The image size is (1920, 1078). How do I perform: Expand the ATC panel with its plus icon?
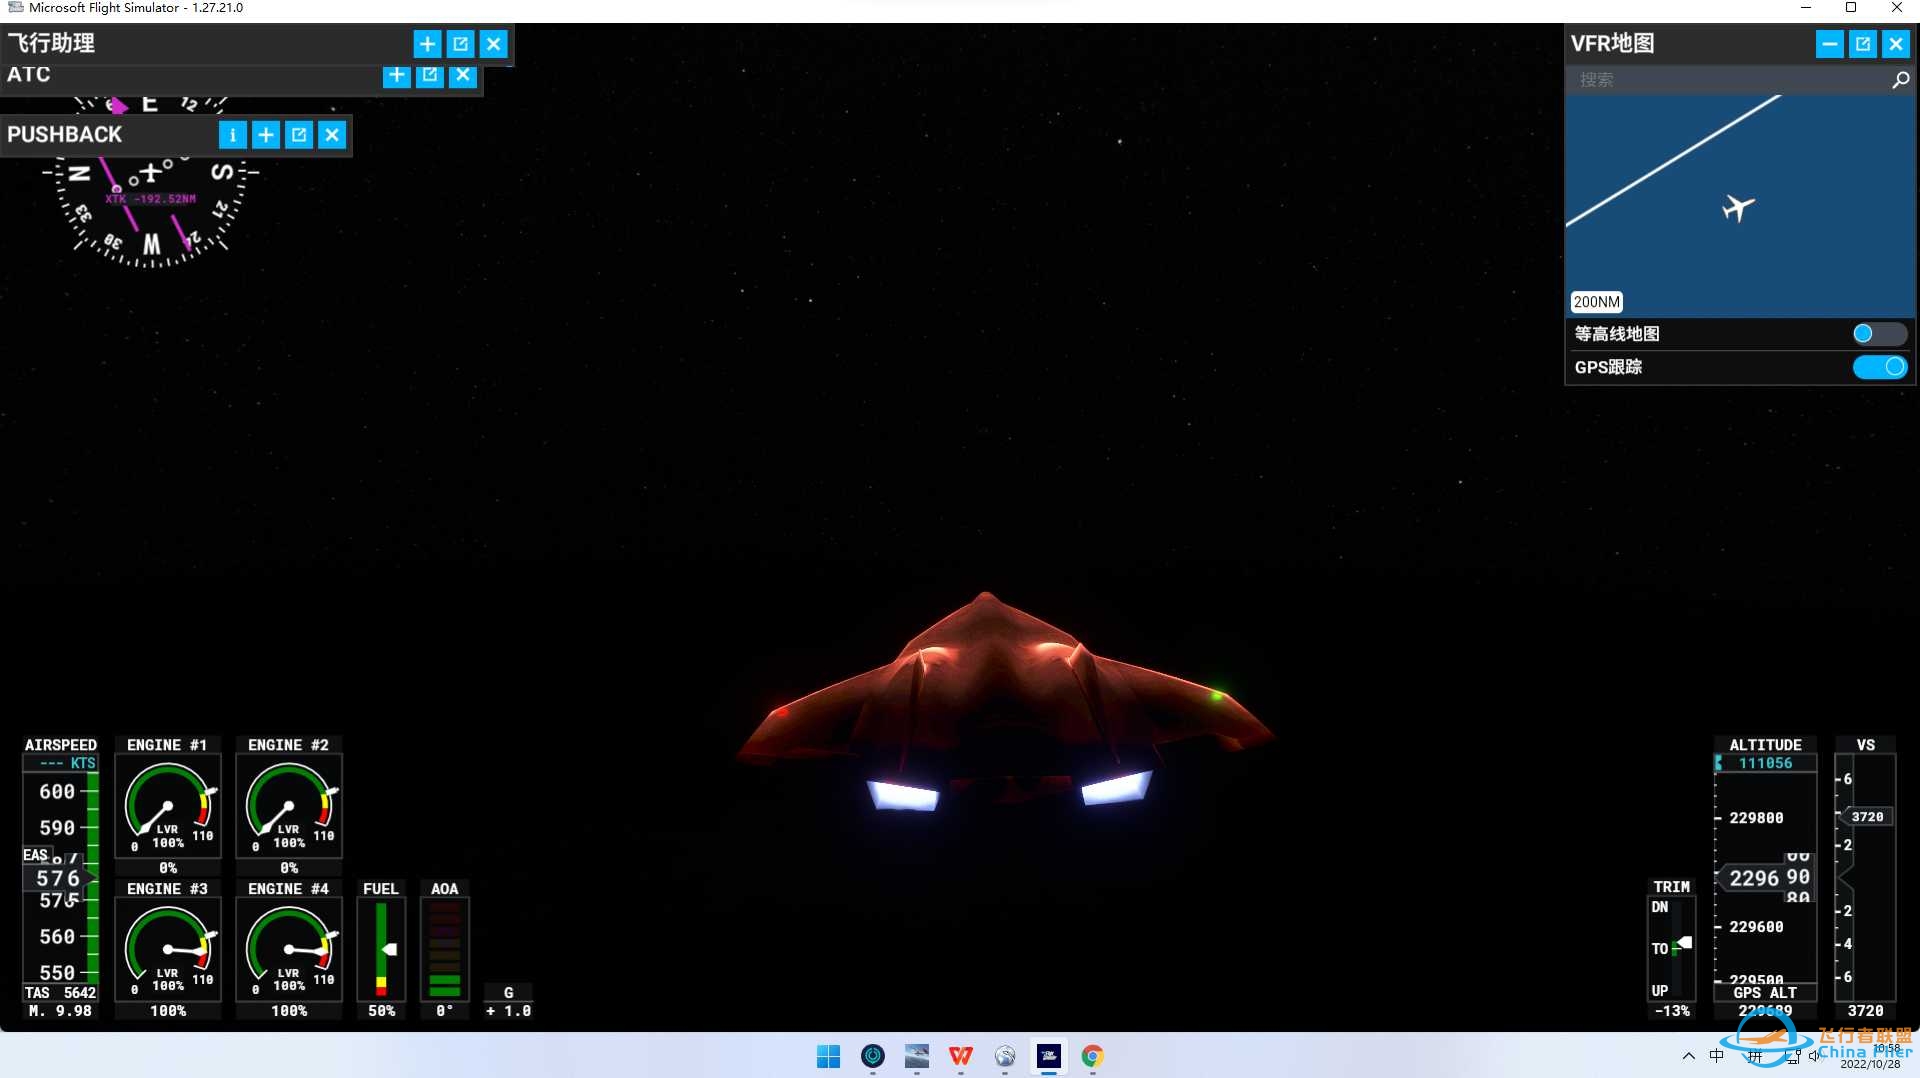click(x=397, y=75)
